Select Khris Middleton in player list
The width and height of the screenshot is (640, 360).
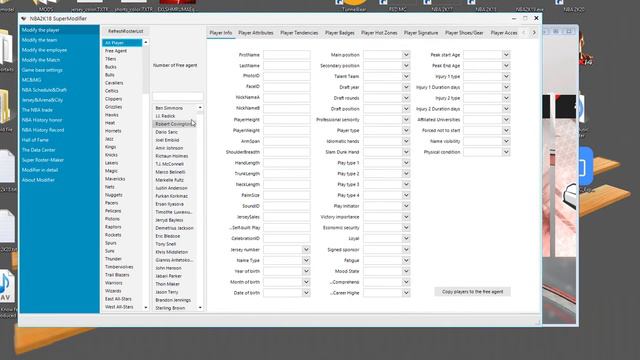[x=171, y=252]
